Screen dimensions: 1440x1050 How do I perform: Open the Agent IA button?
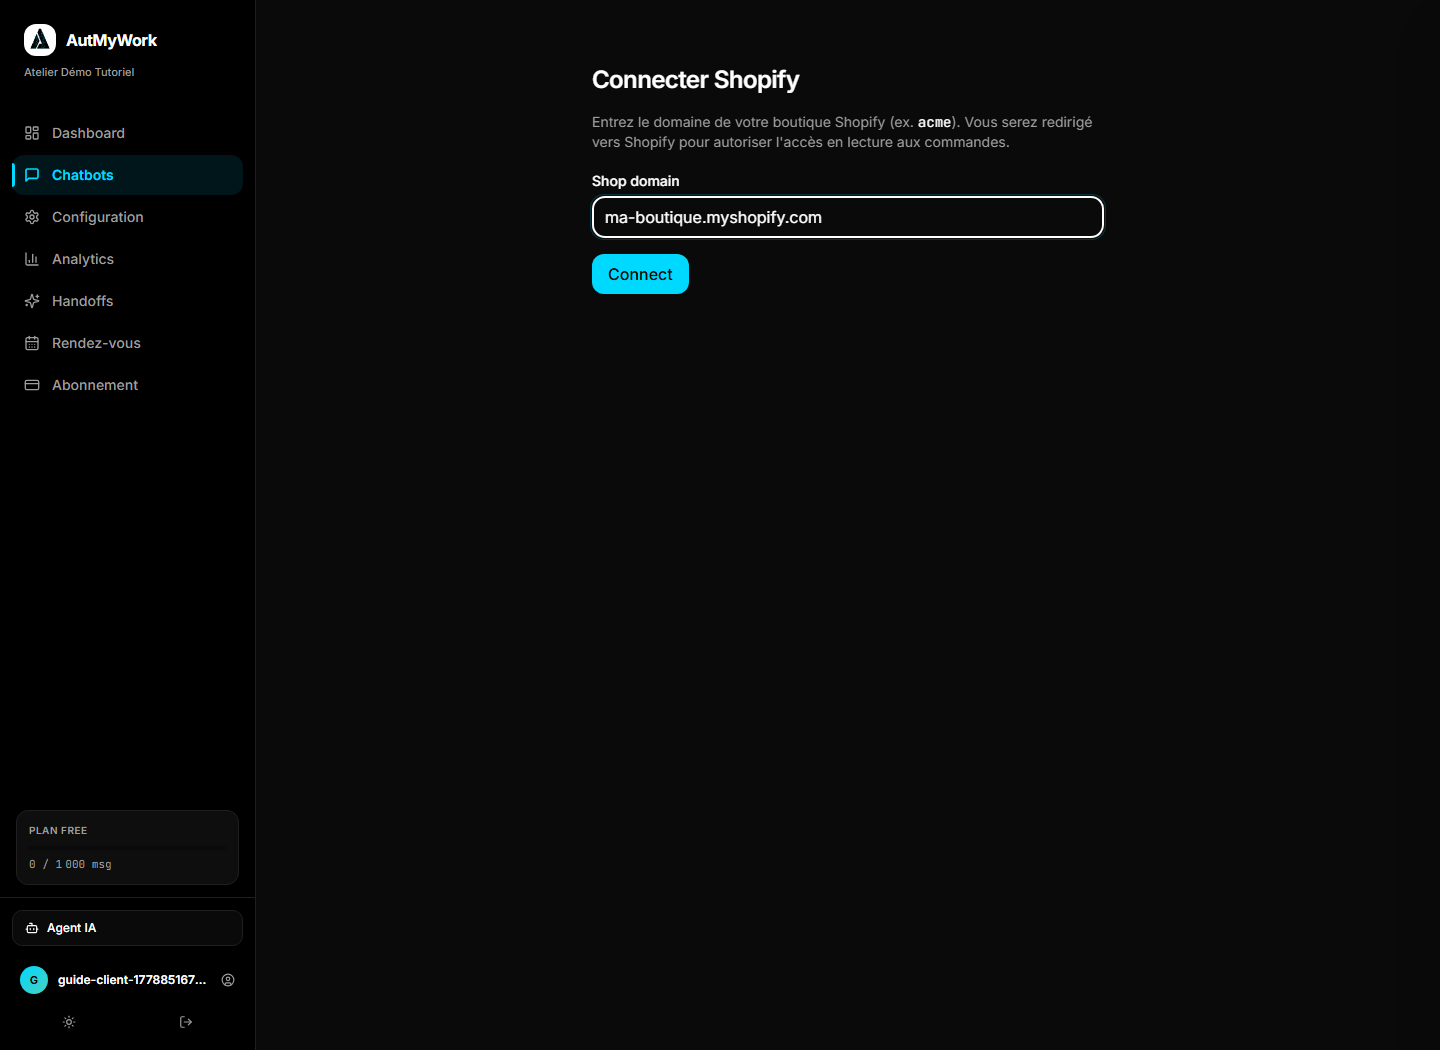(x=128, y=928)
